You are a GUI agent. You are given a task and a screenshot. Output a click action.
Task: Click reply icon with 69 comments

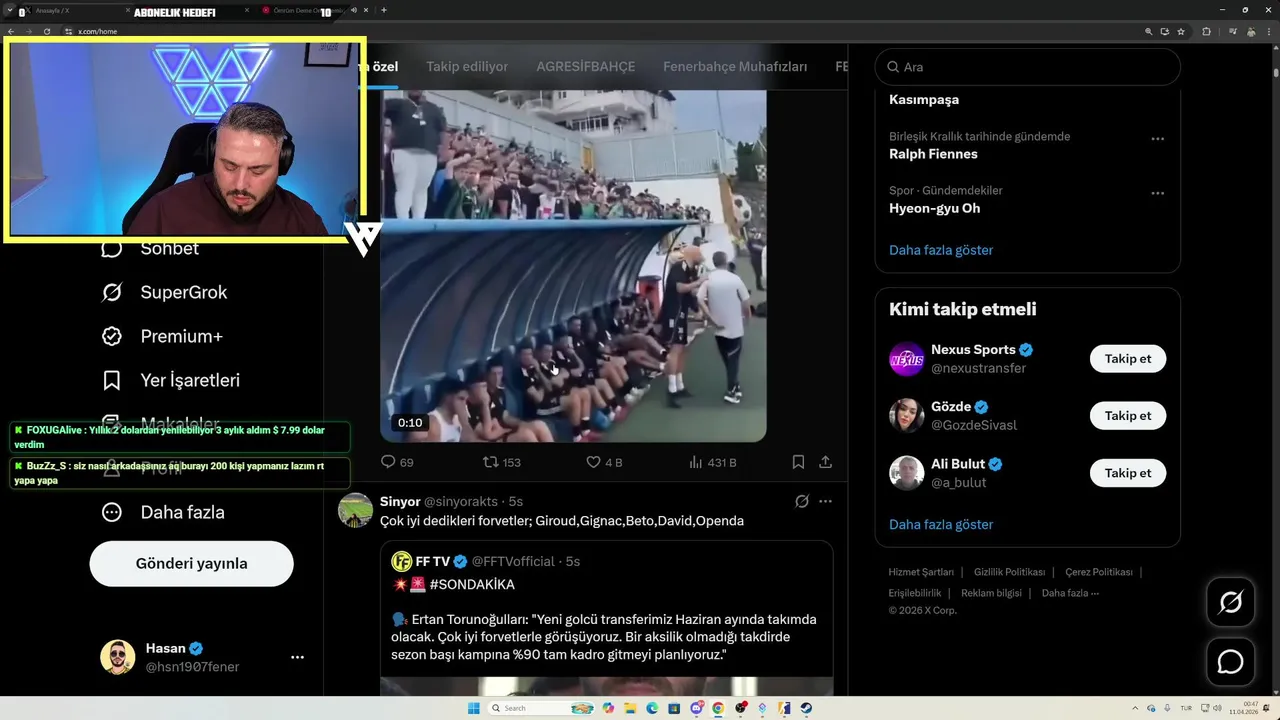click(x=389, y=462)
